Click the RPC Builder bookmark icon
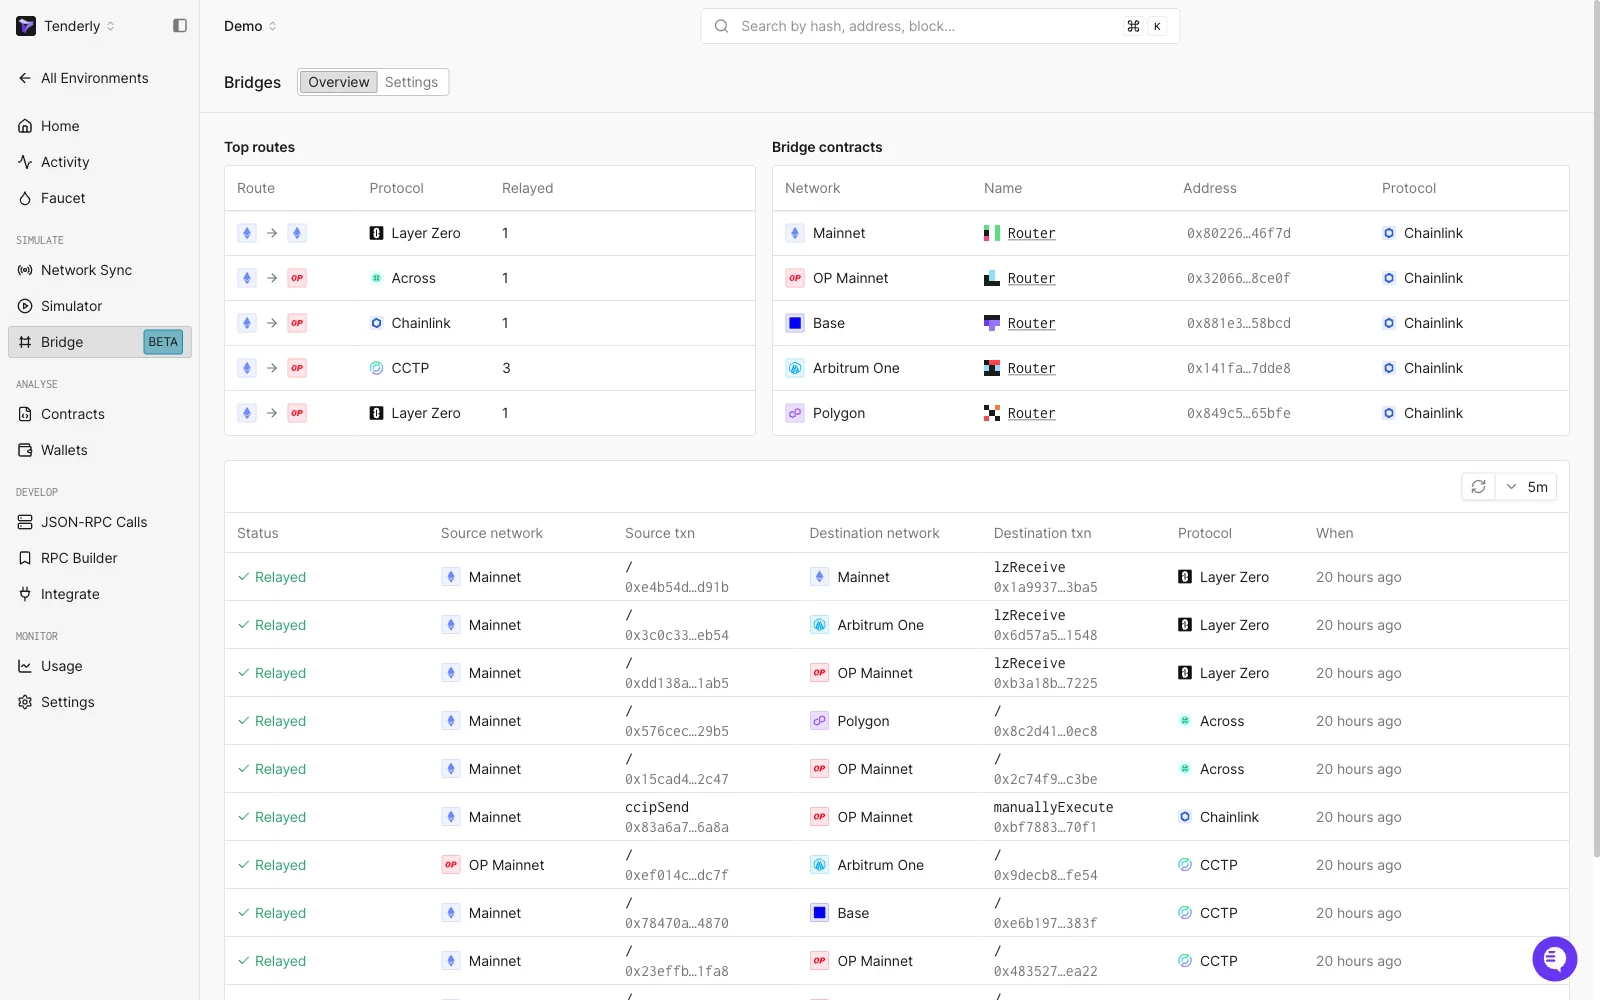This screenshot has height=1000, width=1600. (25, 558)
